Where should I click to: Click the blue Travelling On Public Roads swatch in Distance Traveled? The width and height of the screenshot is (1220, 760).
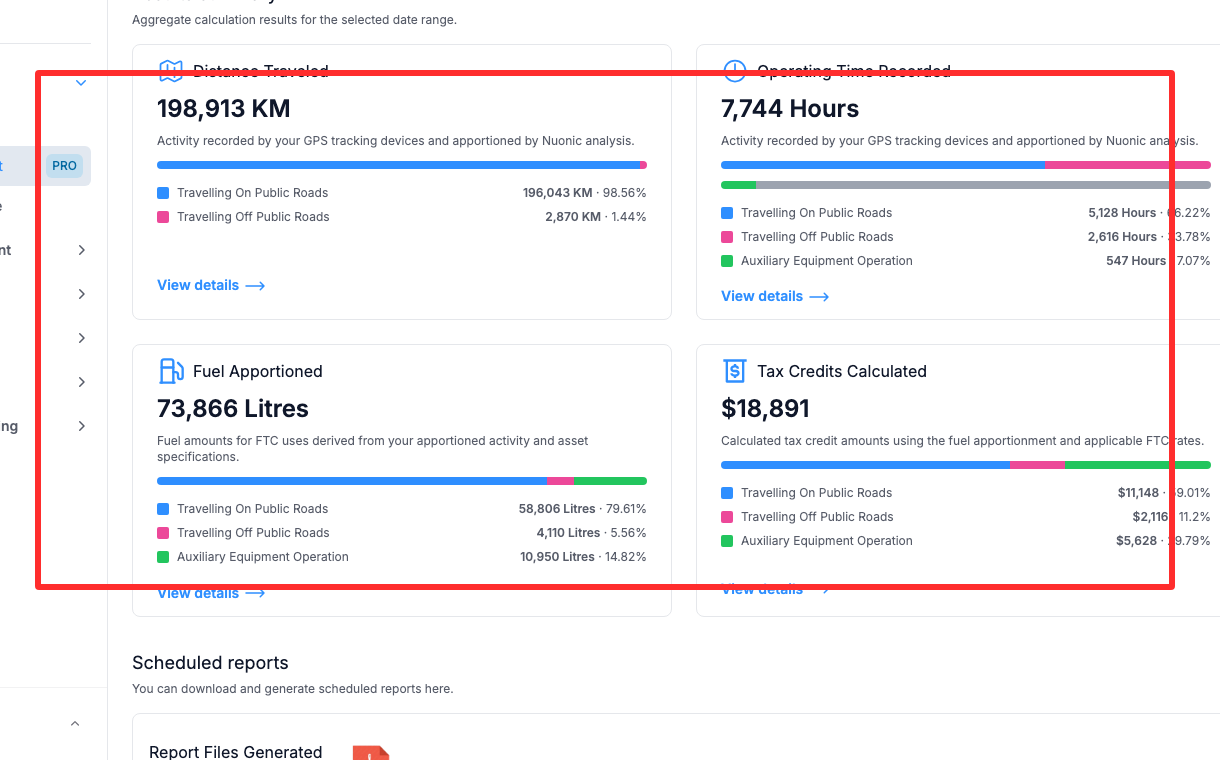point(163,193)
